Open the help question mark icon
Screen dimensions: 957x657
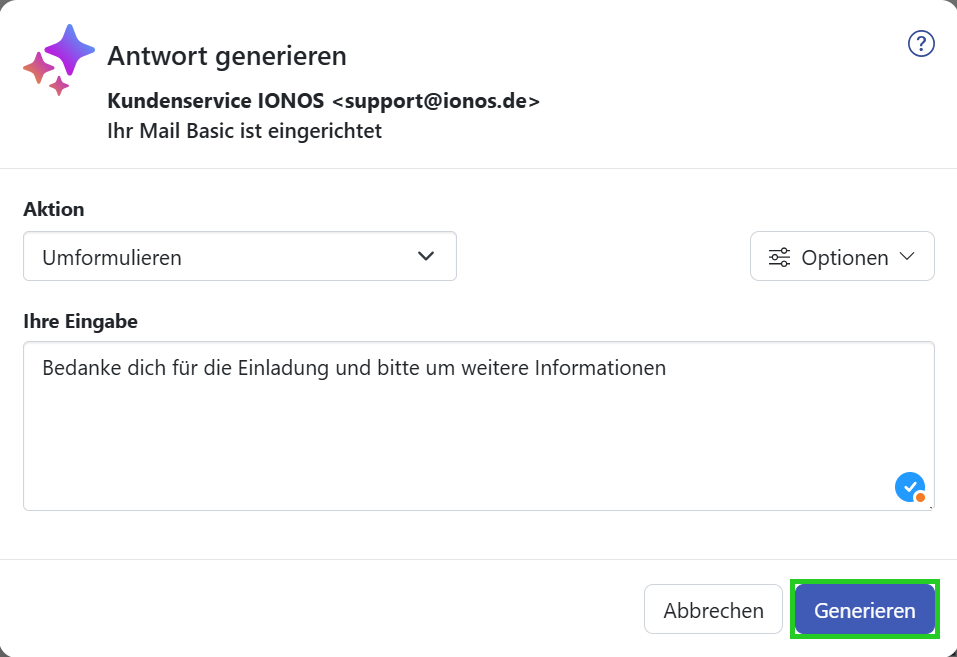(x=921, y=44)
